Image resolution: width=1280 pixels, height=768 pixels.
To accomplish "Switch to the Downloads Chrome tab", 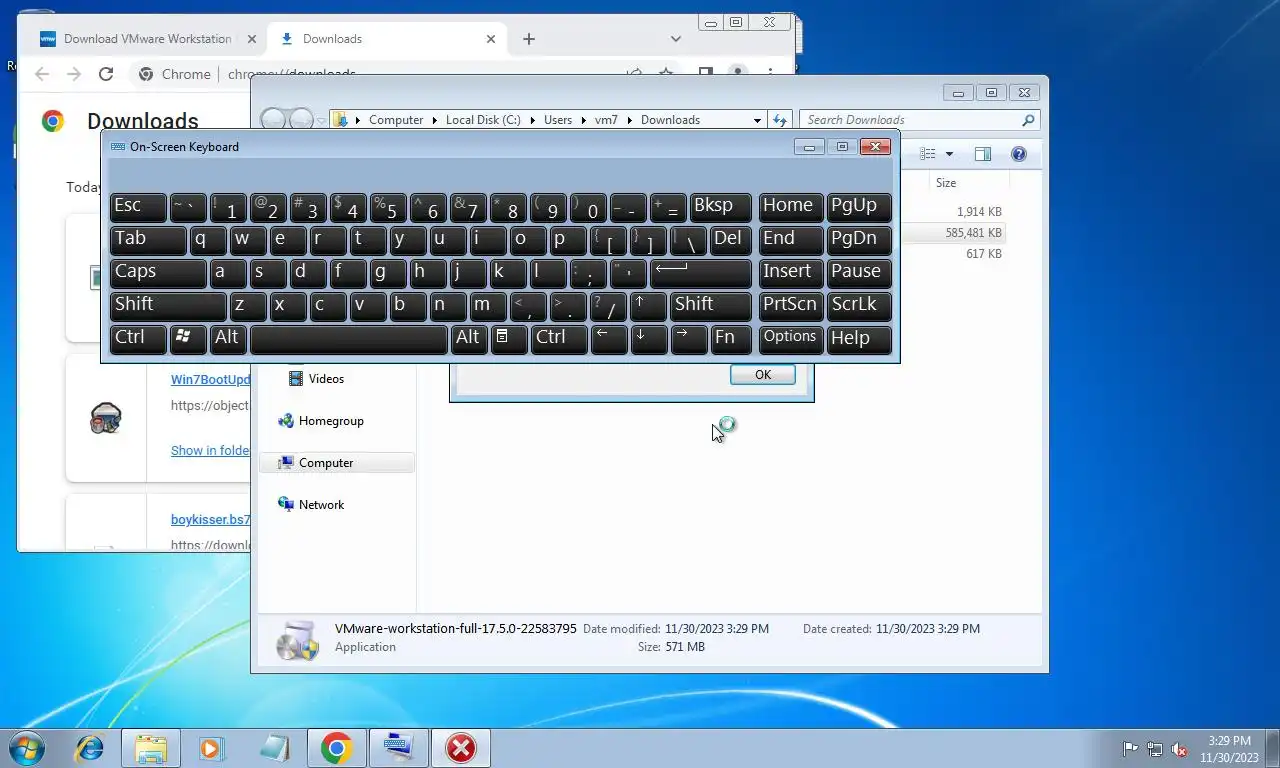I will (387, 39).
